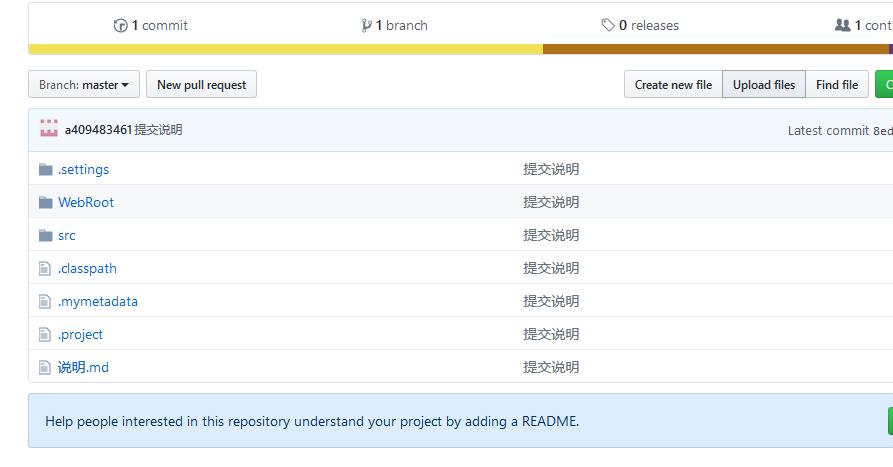Open the 1 commit tab
Viewport: 893px width, 467px height.
[159, 26]
